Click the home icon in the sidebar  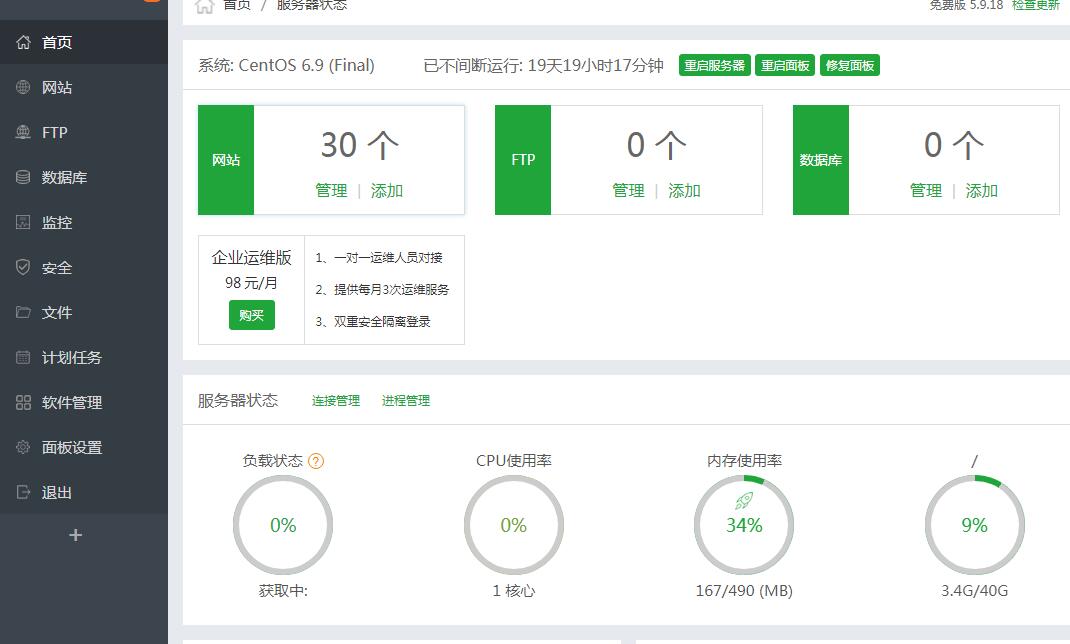tap(24, 42)
